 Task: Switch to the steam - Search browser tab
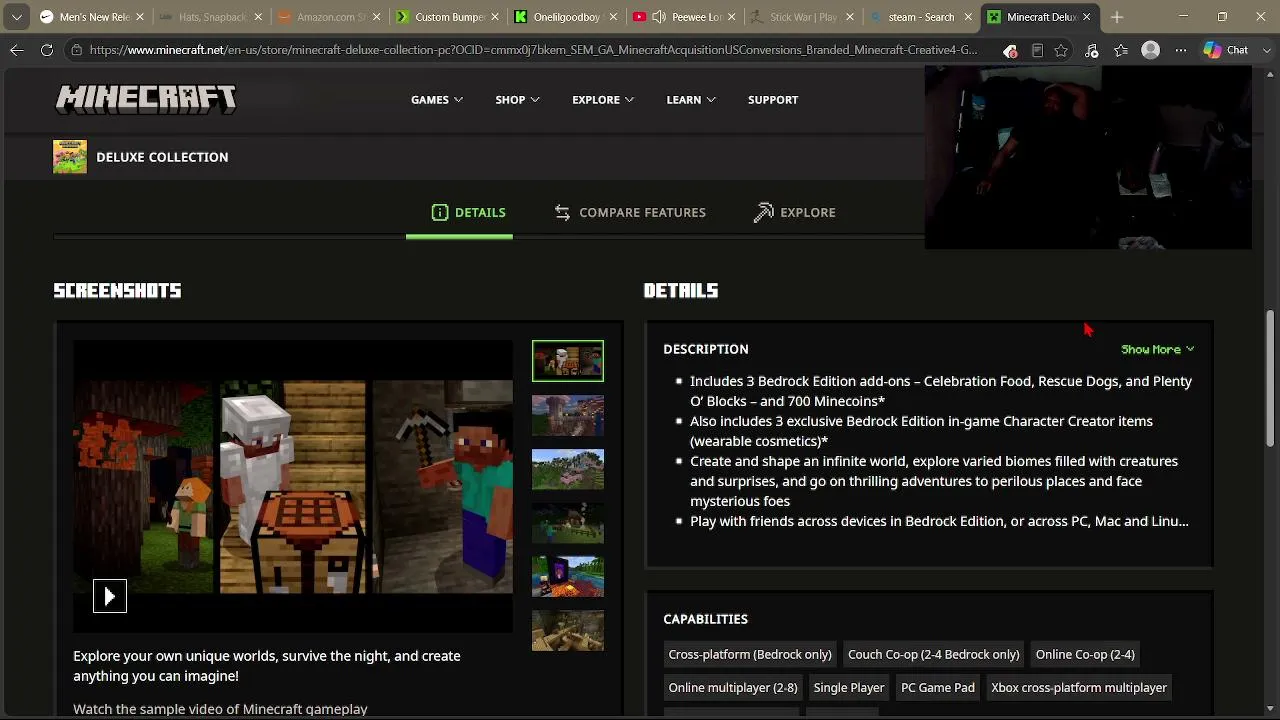coord(920,17)
